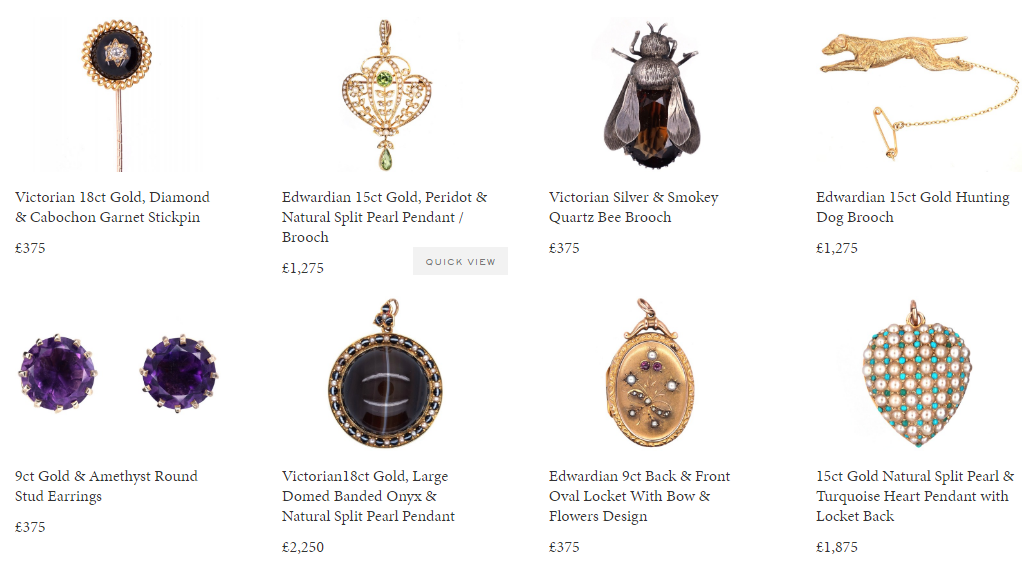Click the £1,275 hunting dog brooch price
Viewport: 1035px width, 574px height.
[837, 248]
